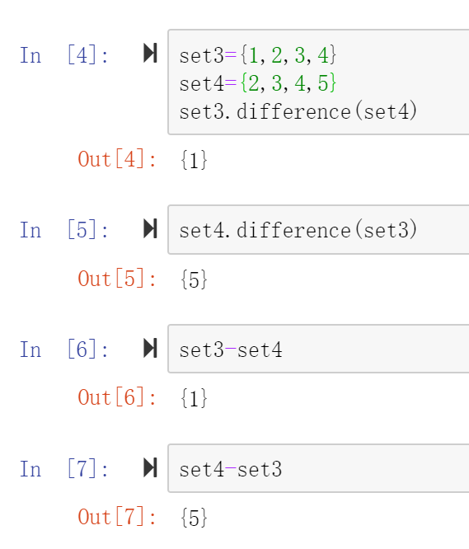Focus the set4.difference(set3) code cell

point(318,230)
